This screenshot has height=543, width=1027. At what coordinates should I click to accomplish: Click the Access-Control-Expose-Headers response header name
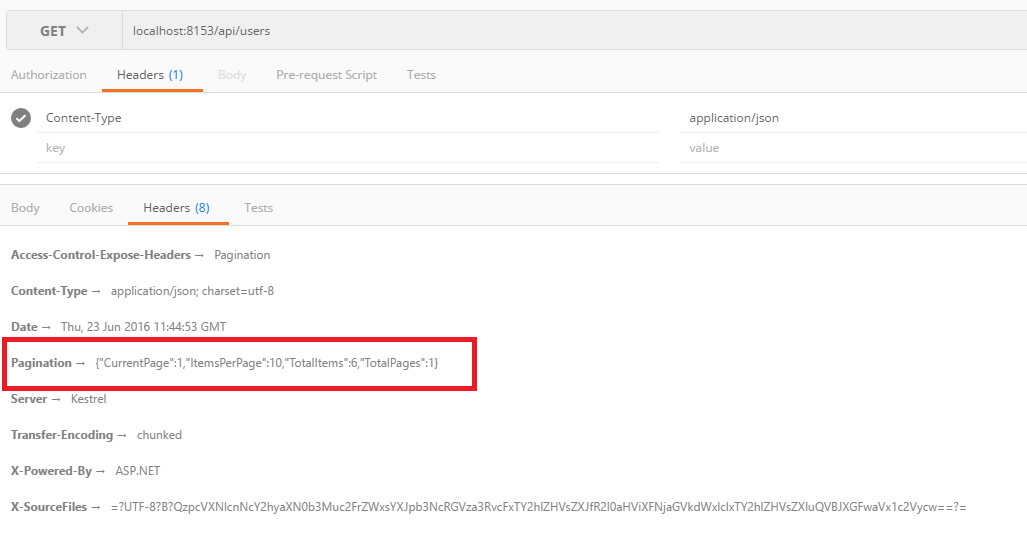[100, 255]
